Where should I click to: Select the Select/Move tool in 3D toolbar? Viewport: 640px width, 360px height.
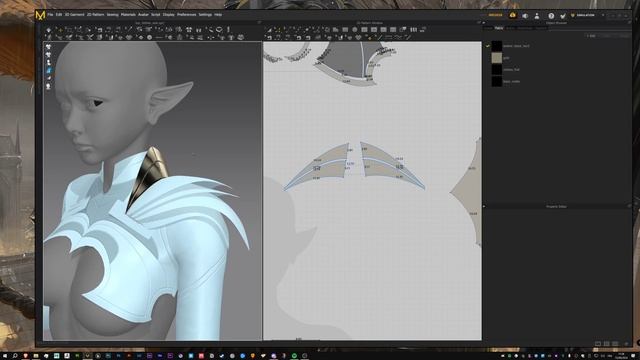pyautogui.click(x=49, y=30)
